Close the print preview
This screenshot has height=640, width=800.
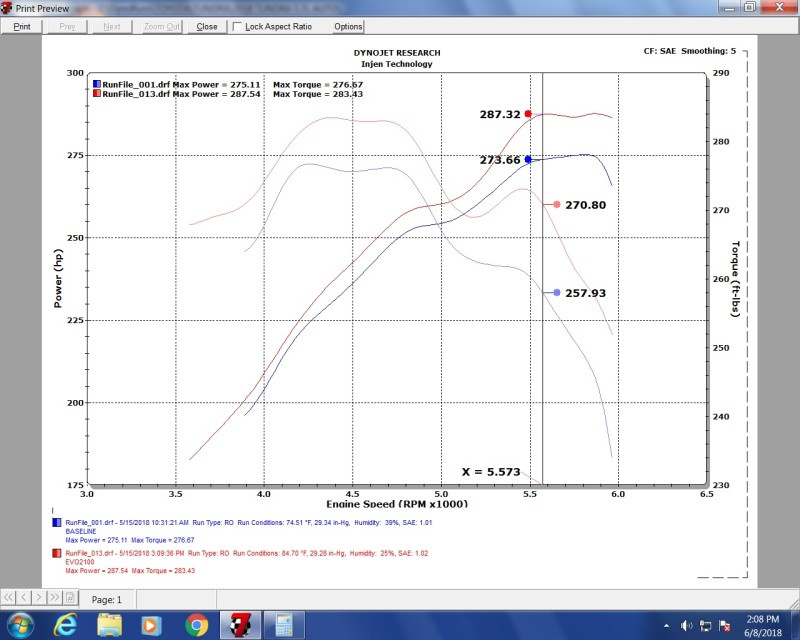(x=206, y=25)
